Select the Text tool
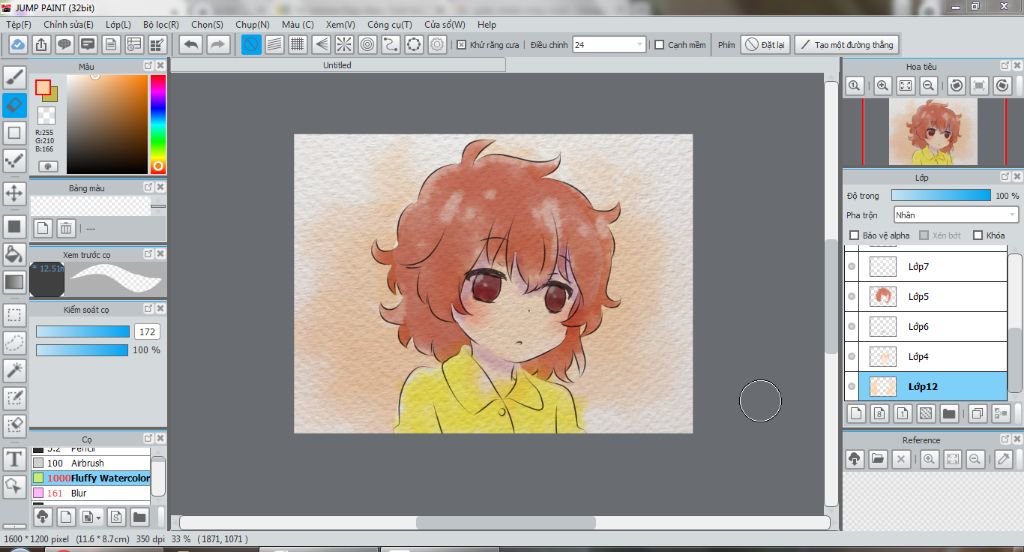Viewport: 1024px width, 552px height. click(14, 459)
